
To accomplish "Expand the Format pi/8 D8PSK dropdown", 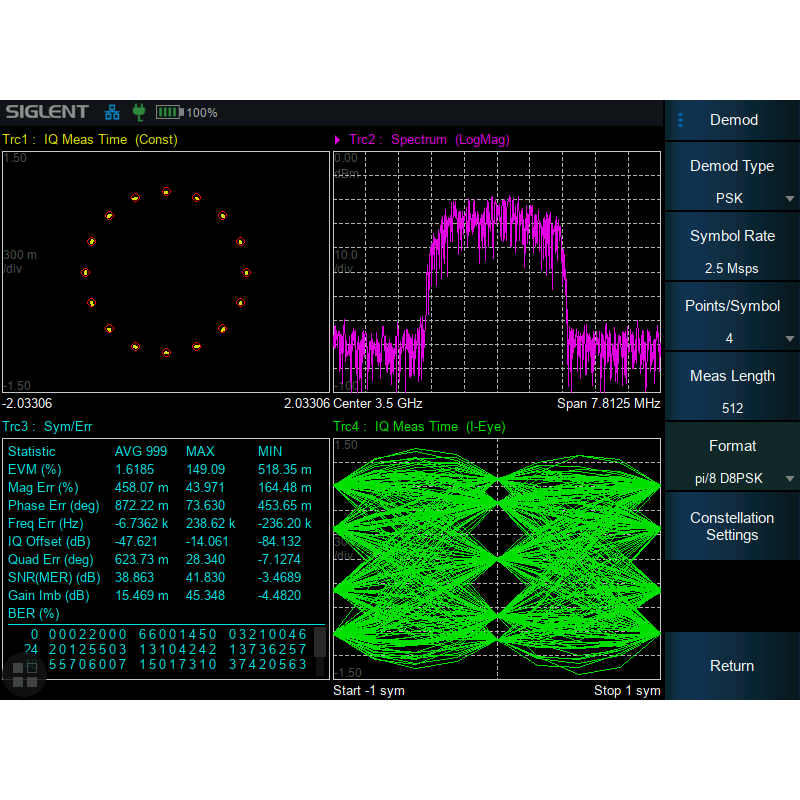I will point(732,463).
